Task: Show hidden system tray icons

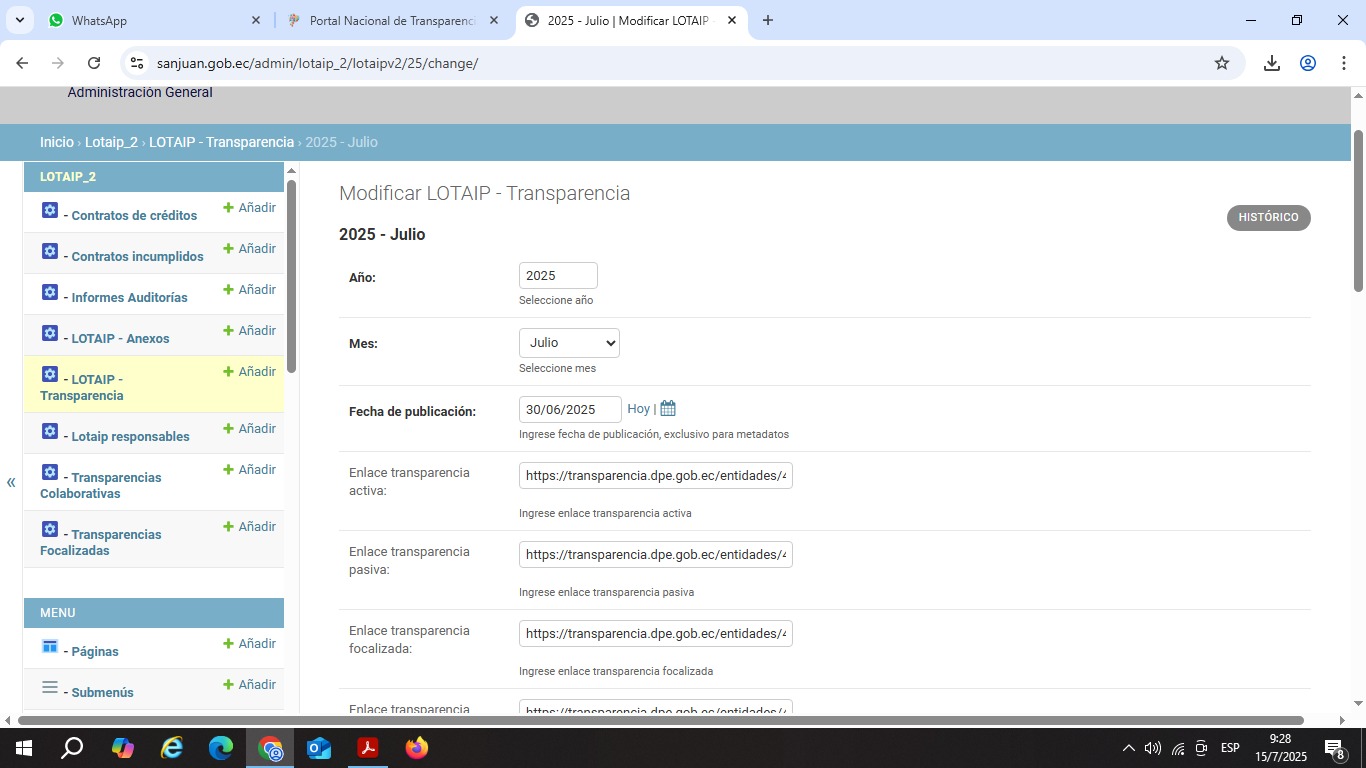Action: (x=1129, y=748)
